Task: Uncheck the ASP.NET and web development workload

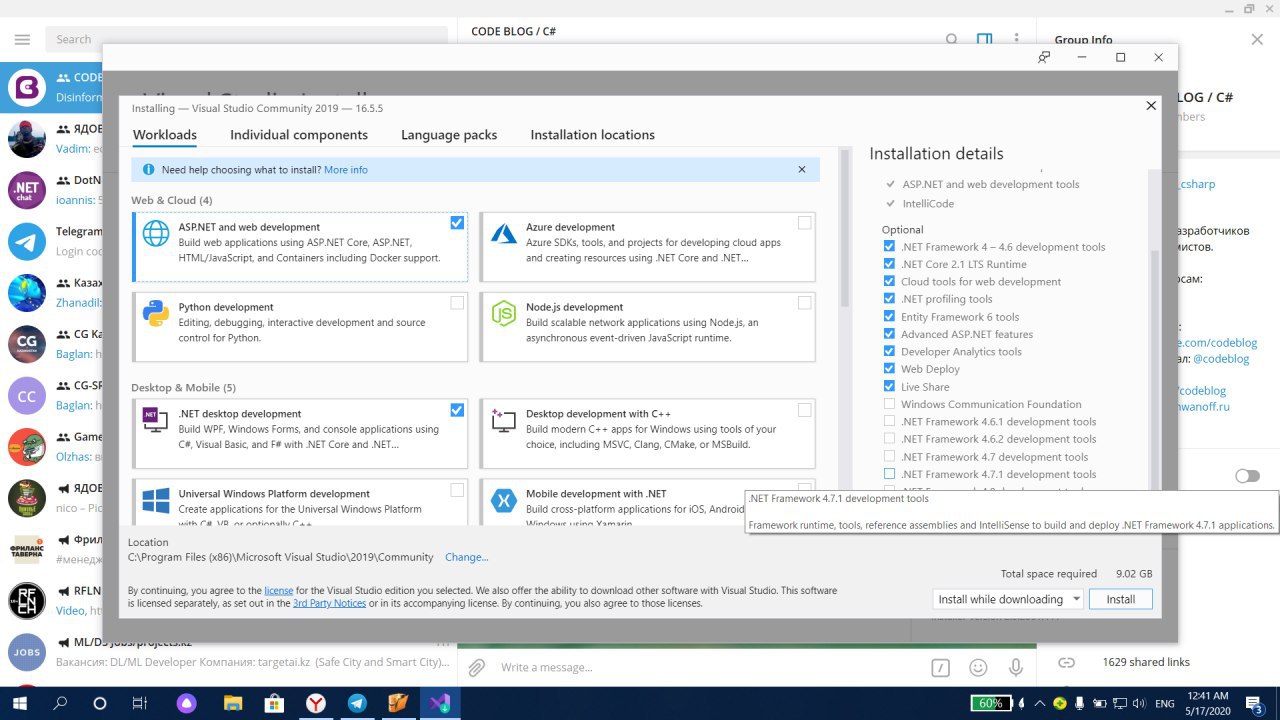Action: click(457, 223)
